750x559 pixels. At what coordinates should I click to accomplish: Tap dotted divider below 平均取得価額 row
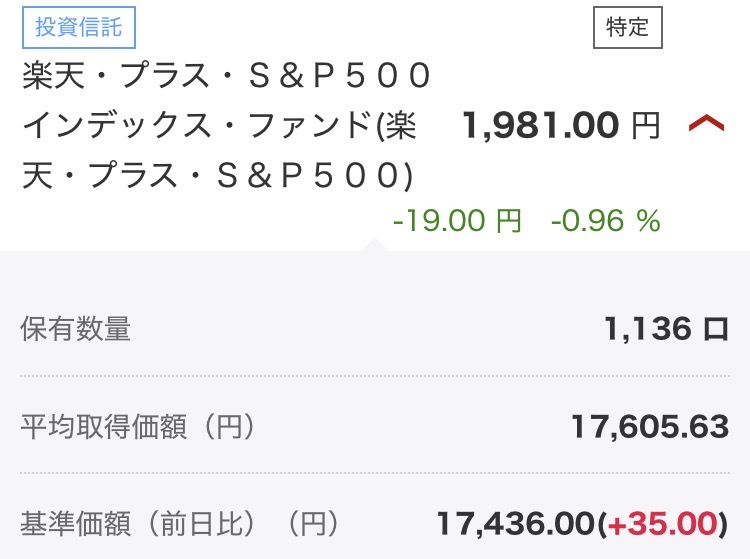pos(375,475)
